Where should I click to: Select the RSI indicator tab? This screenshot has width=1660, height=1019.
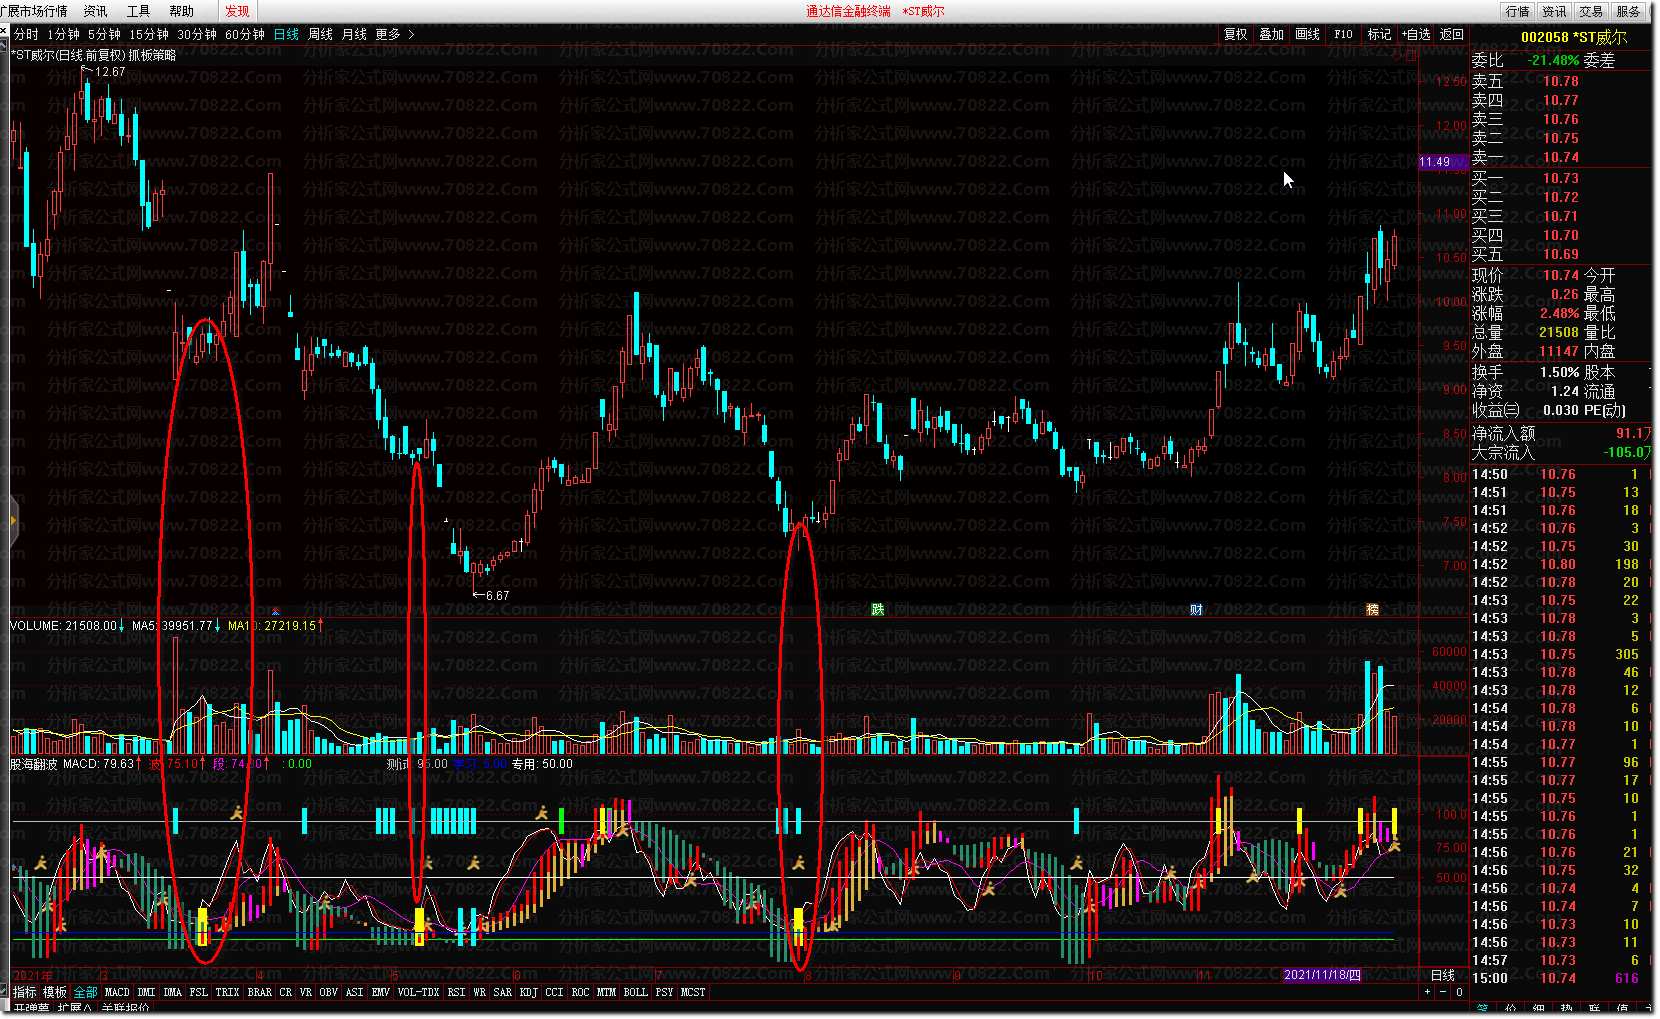pos(456,992)
